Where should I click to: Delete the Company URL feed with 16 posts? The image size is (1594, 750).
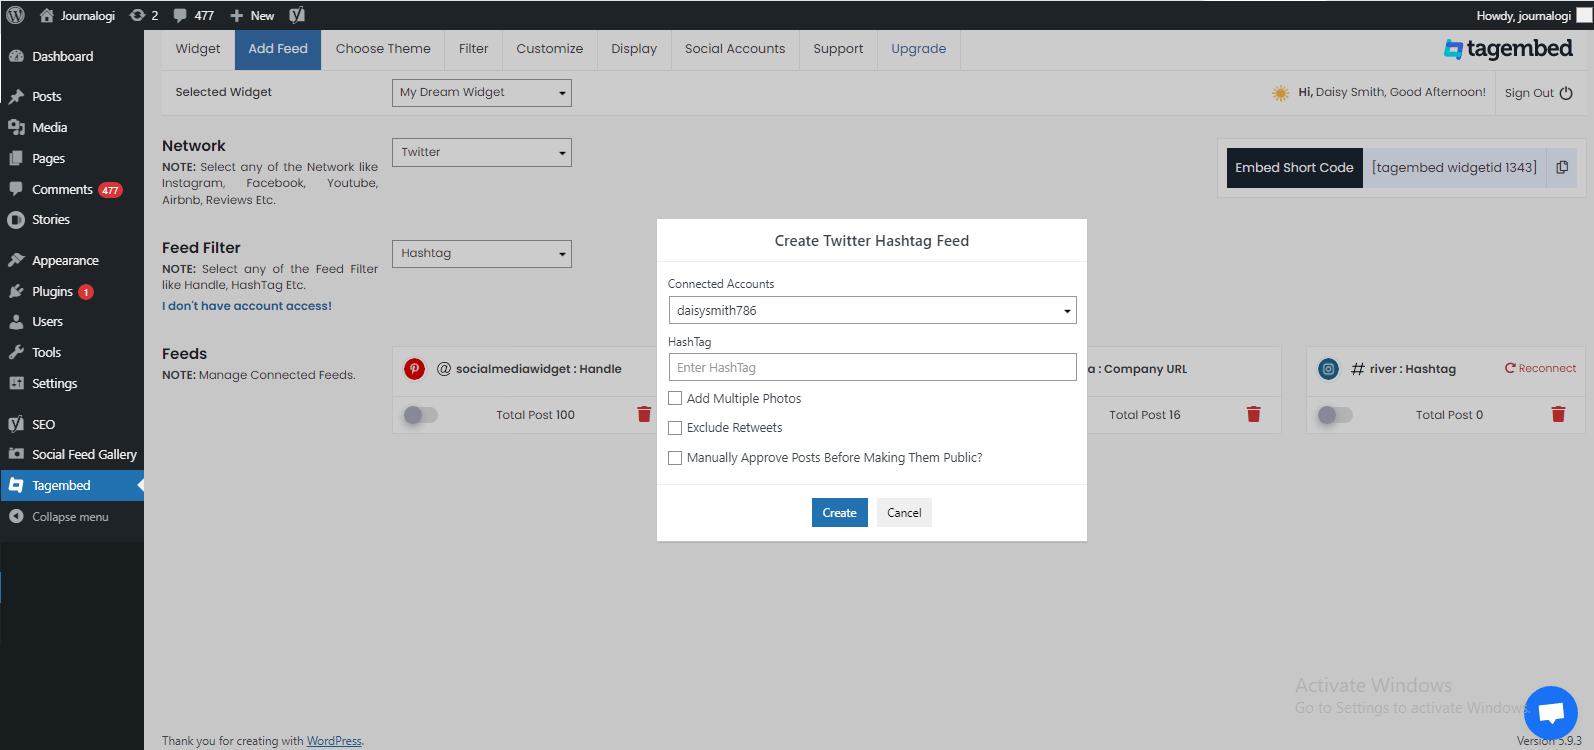pyautogui.click(x=1253, y=414)
